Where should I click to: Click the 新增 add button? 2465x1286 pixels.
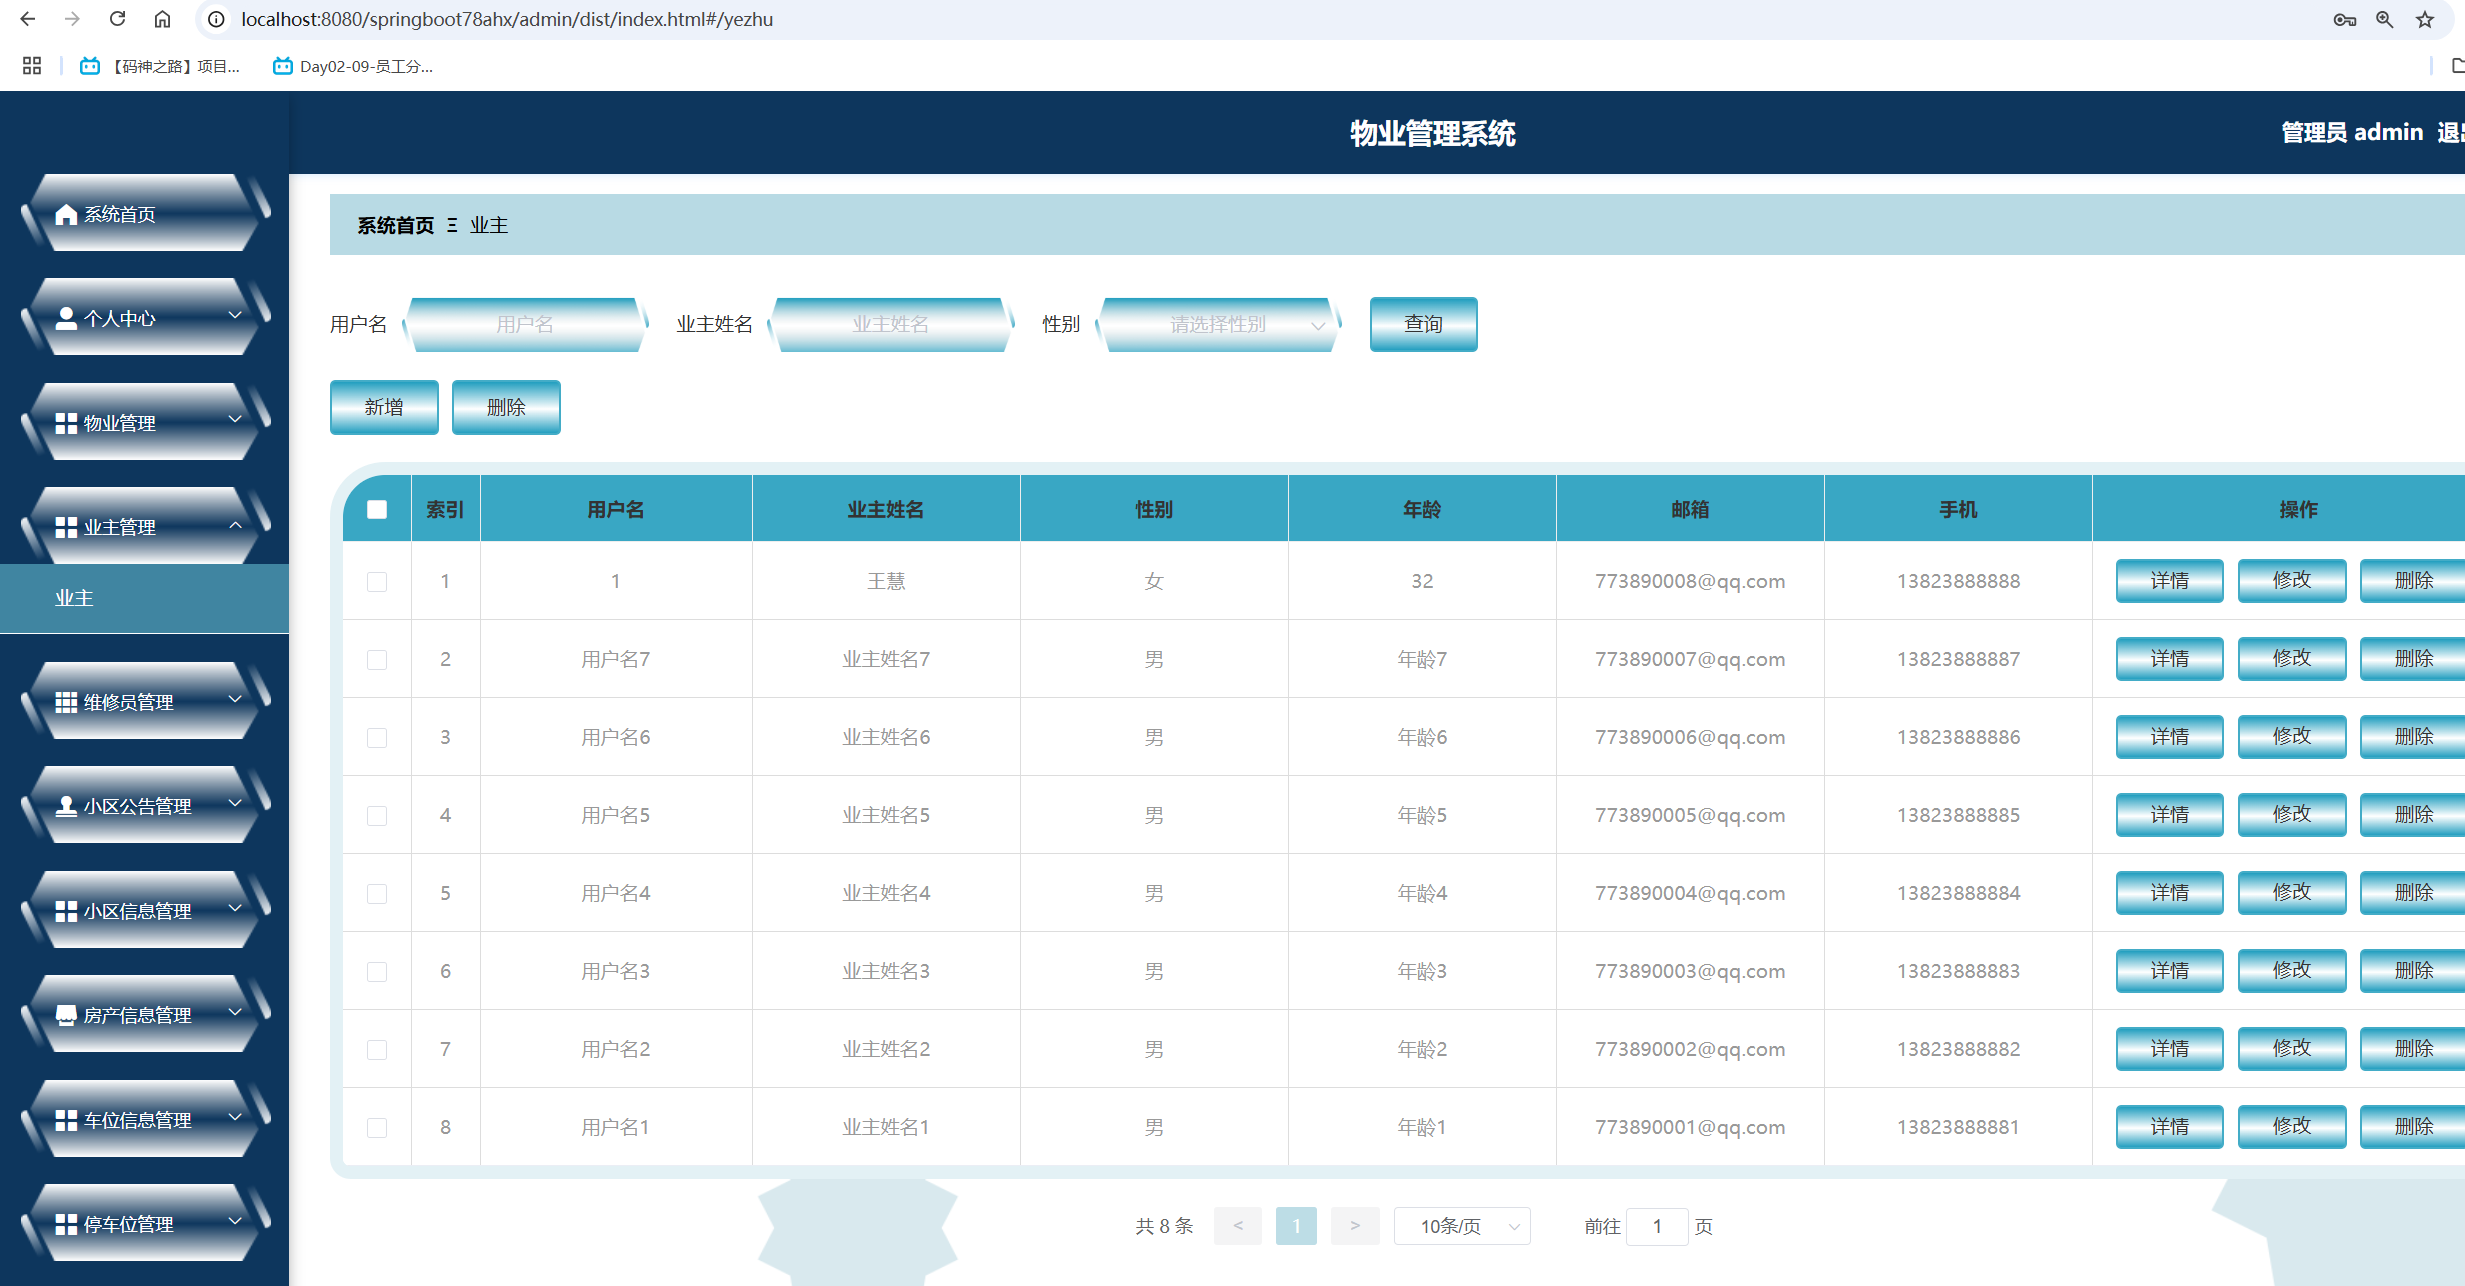tap(384, 407)
